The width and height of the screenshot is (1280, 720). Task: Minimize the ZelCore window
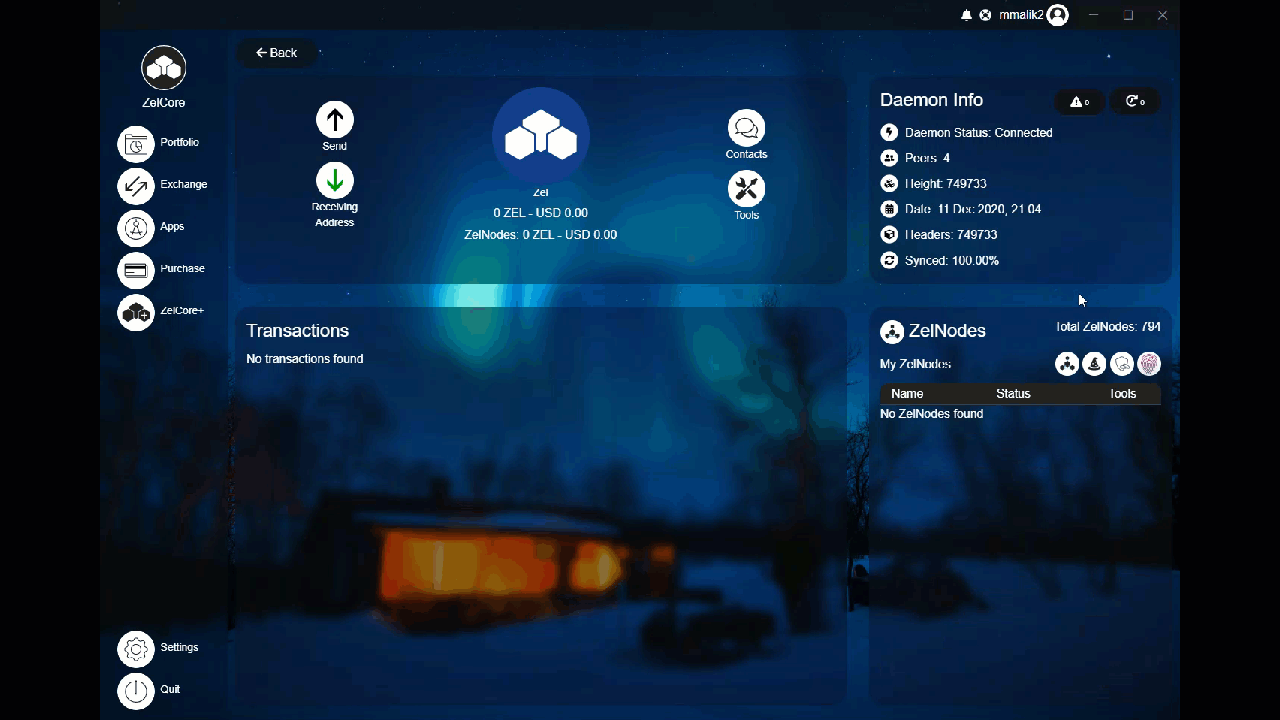(x=1094, y=15)
